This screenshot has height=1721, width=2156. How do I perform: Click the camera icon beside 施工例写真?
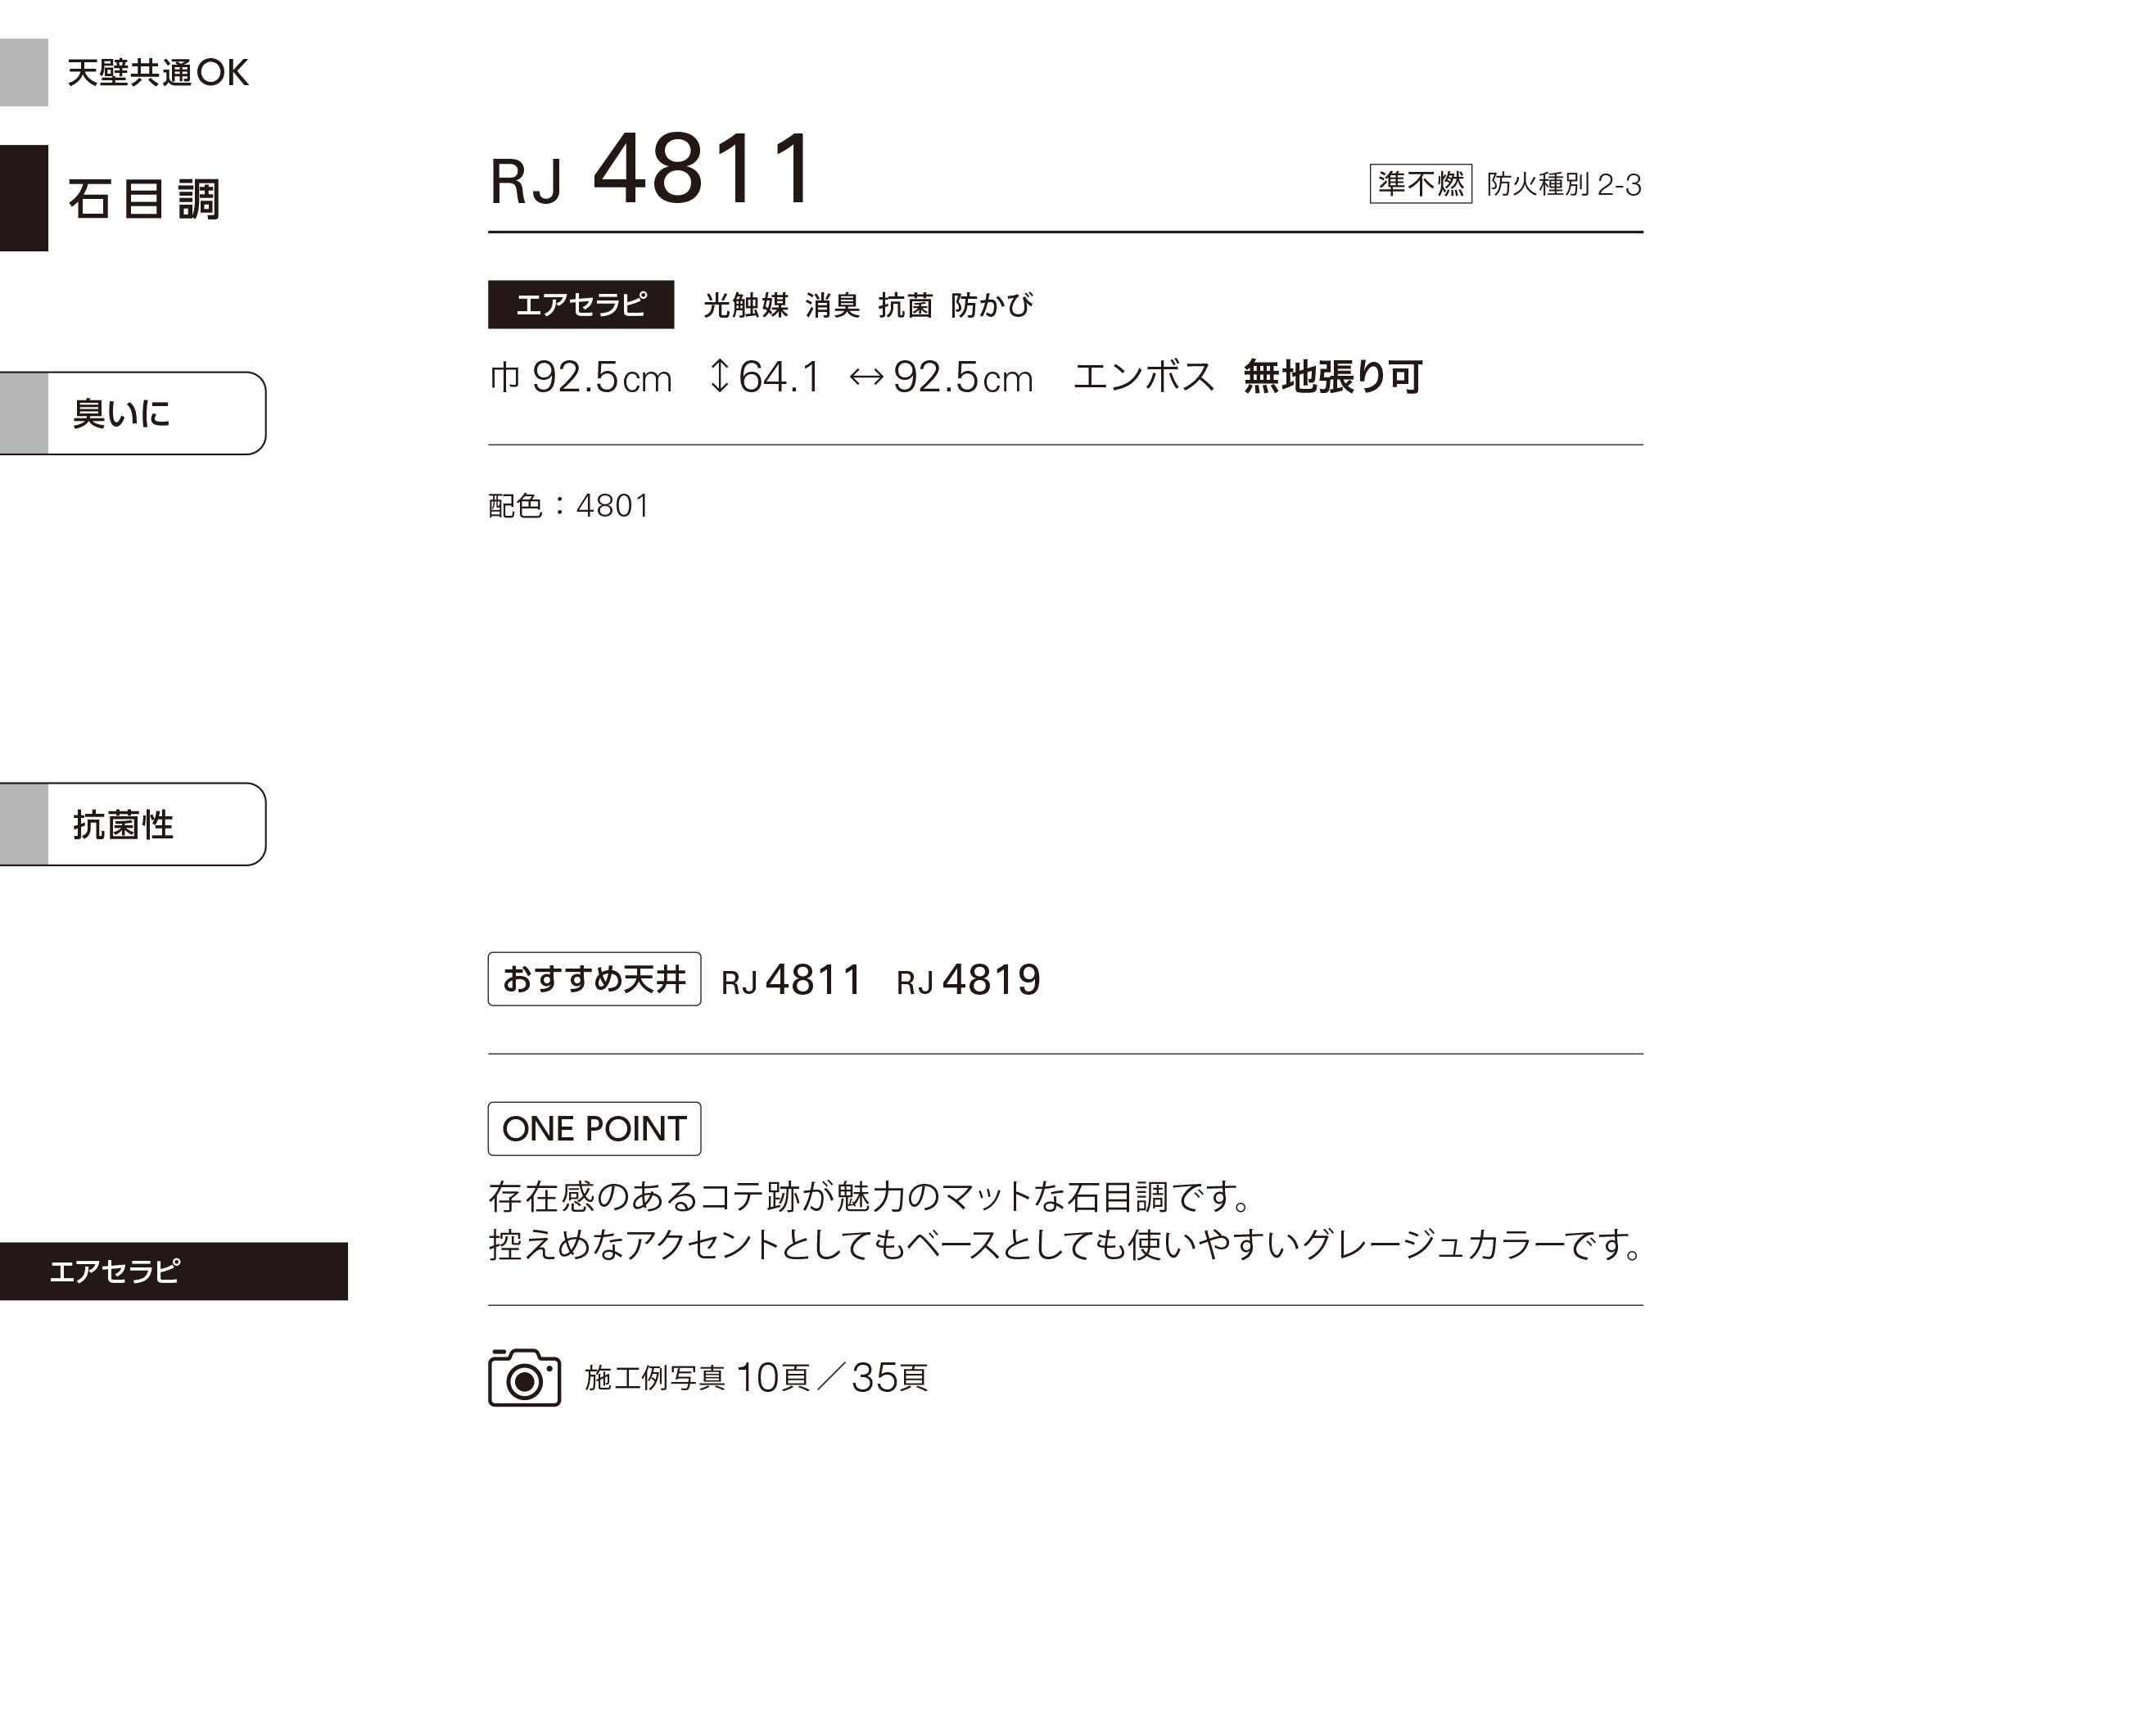(x=524, y=1377)
